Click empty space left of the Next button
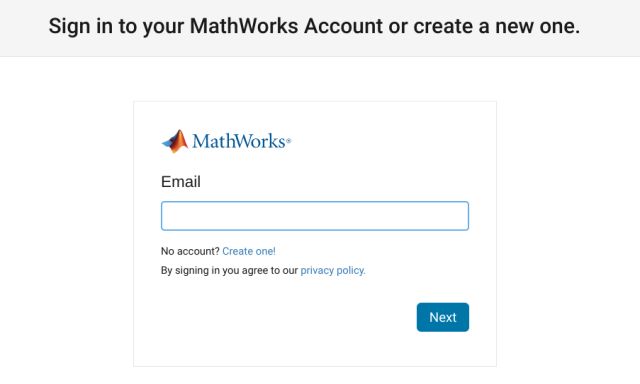 click(286, 317)
